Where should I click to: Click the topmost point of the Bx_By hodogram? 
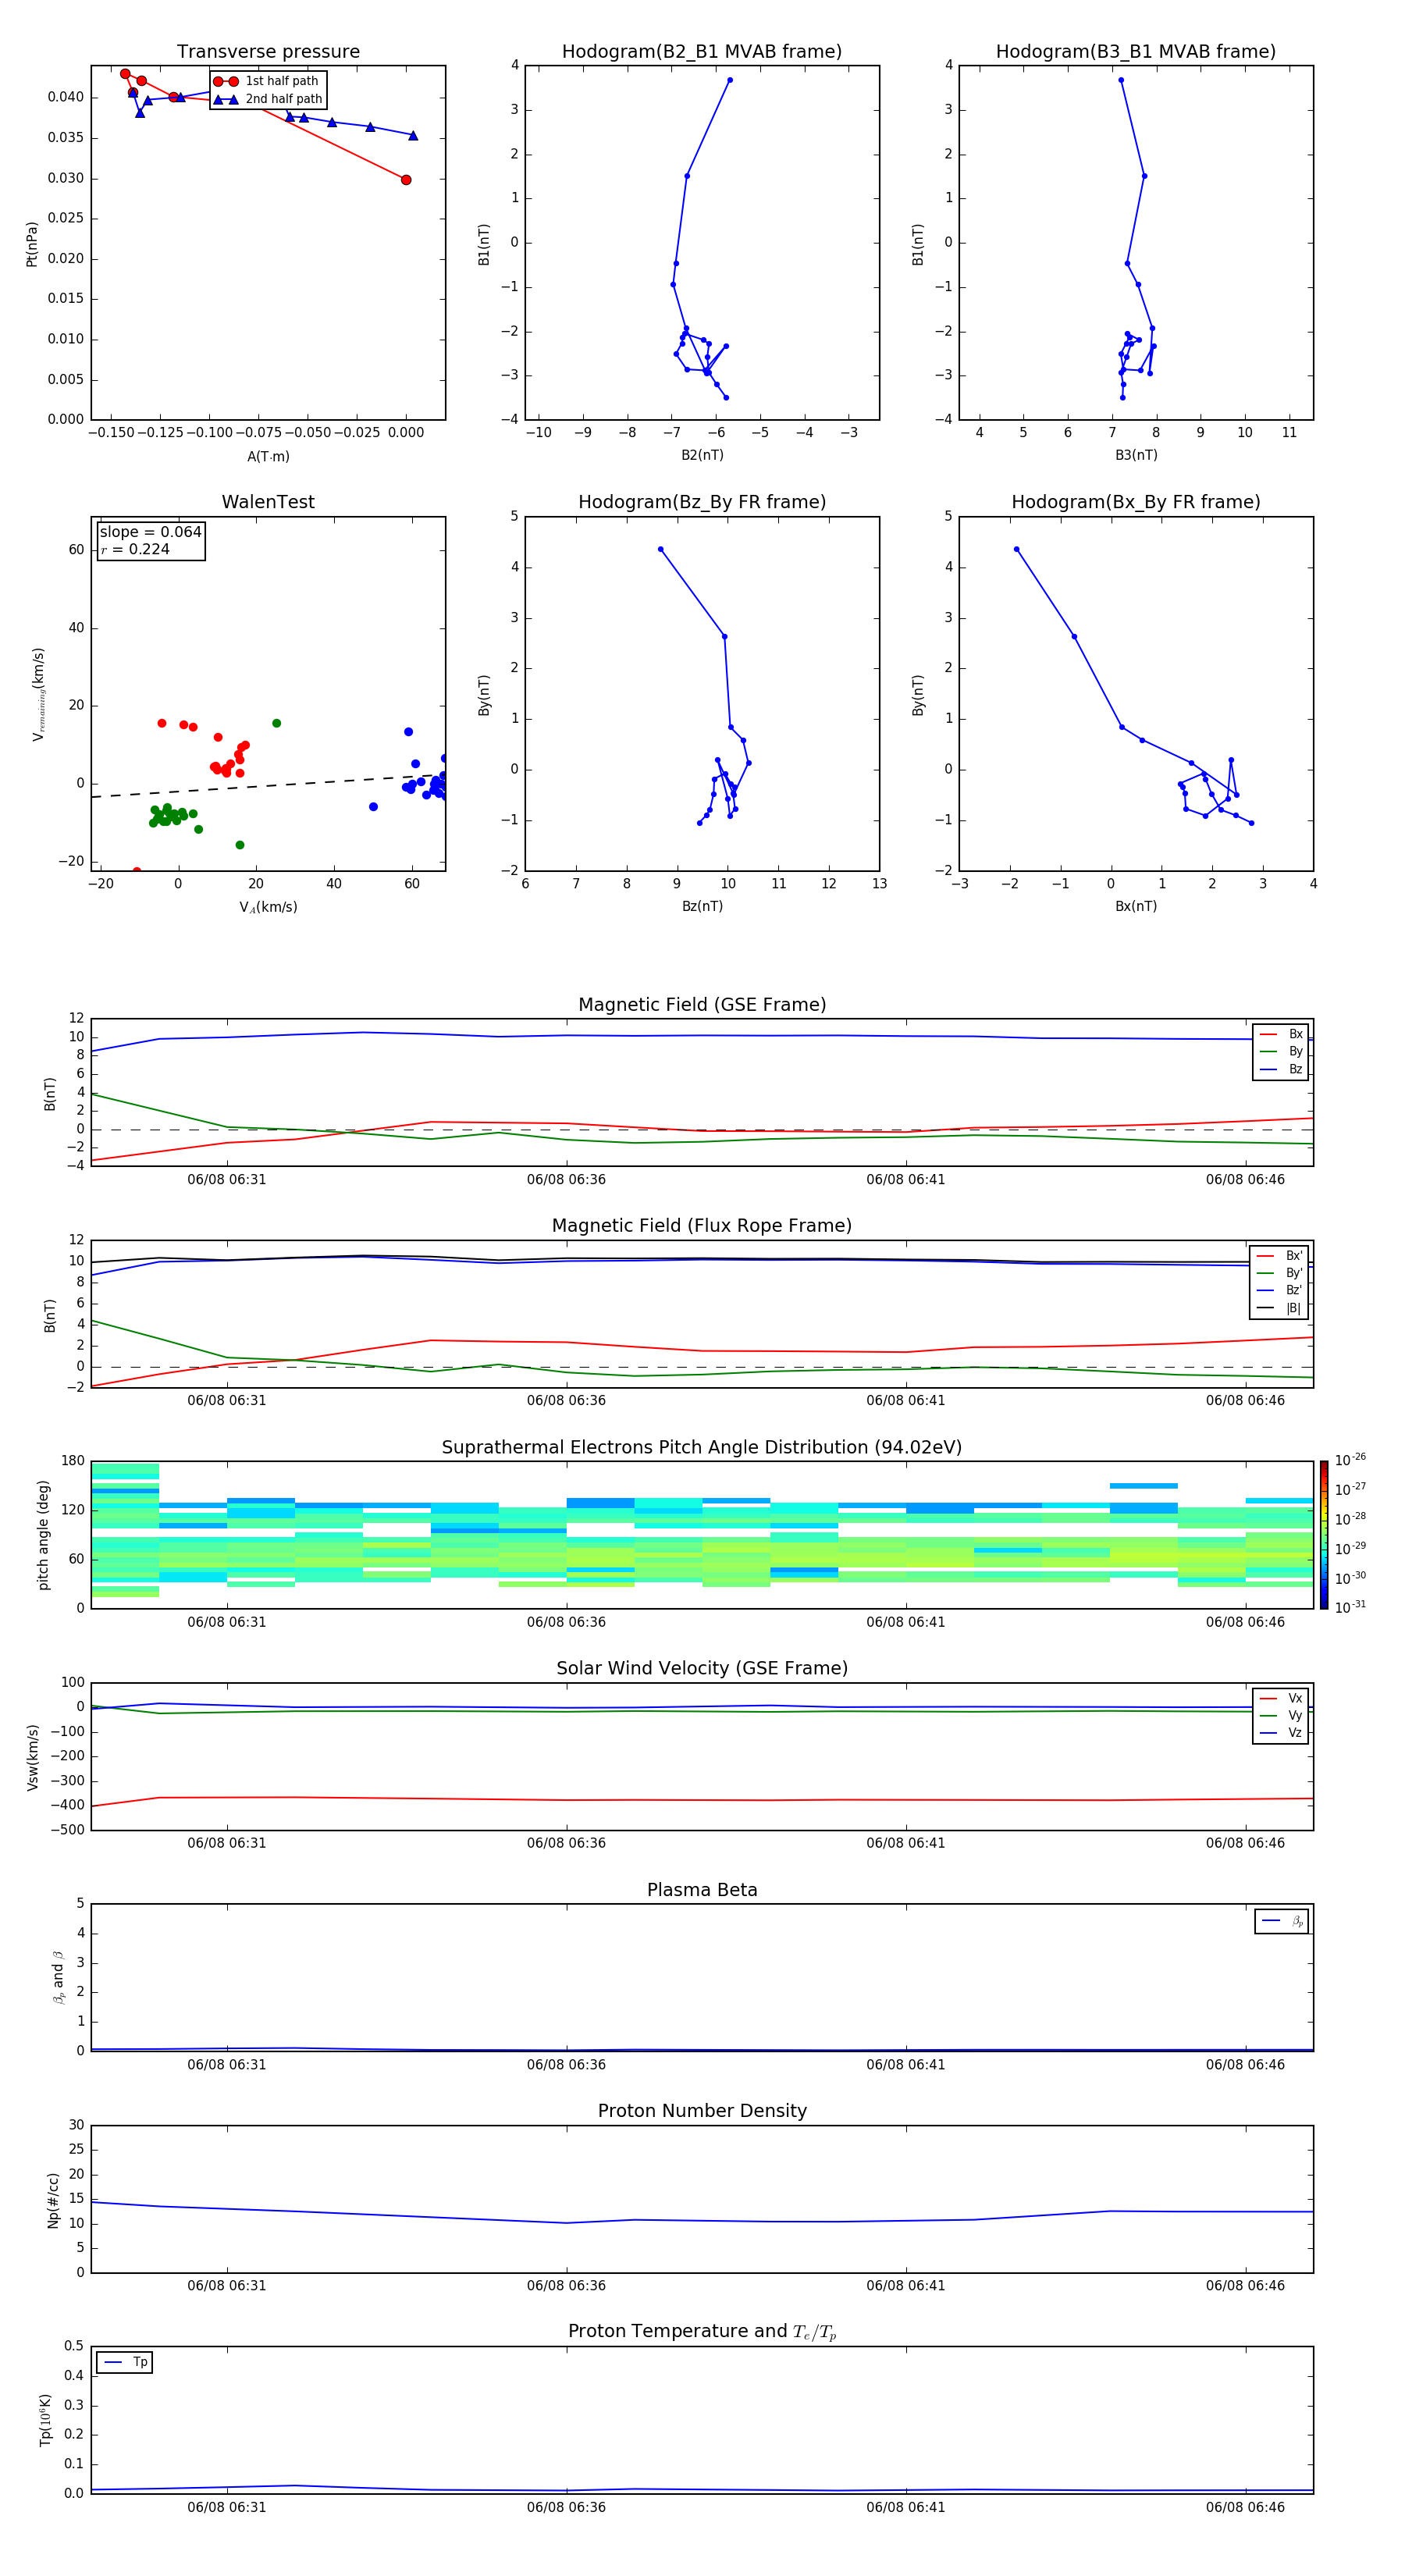(1017, 549)
